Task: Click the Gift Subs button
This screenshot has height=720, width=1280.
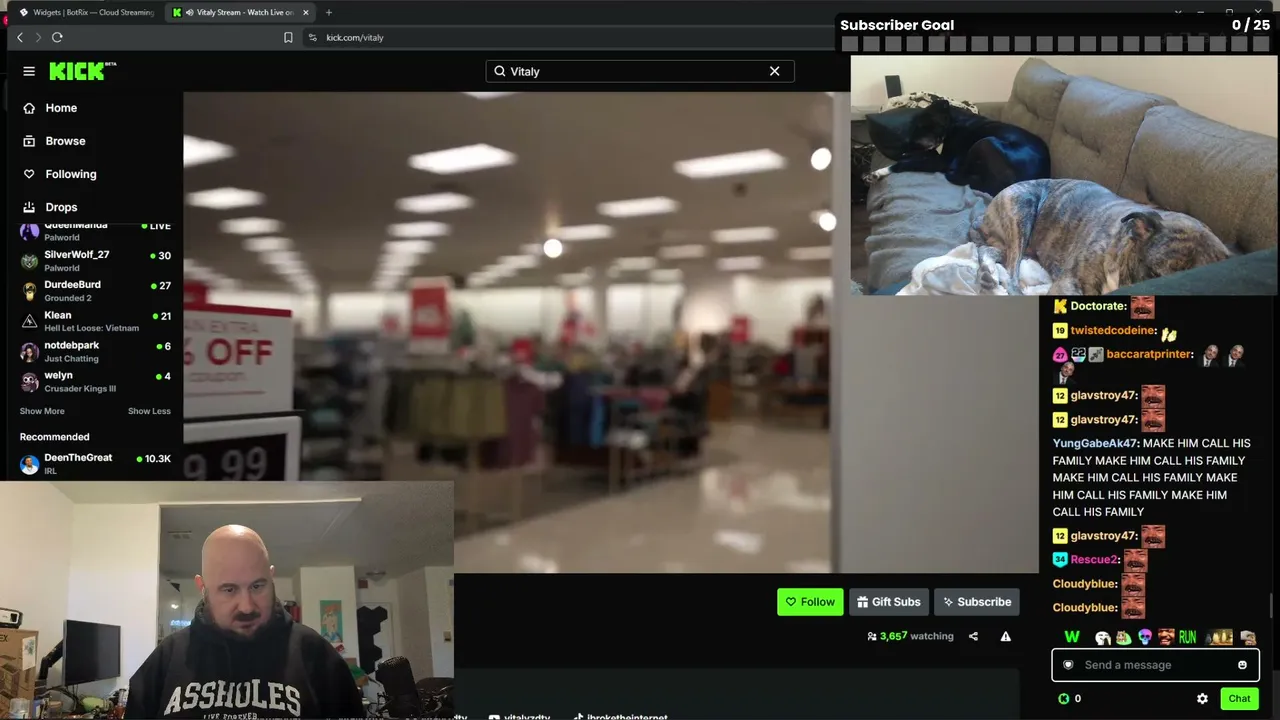Action: pyautogui.click(x=889, y=602)
